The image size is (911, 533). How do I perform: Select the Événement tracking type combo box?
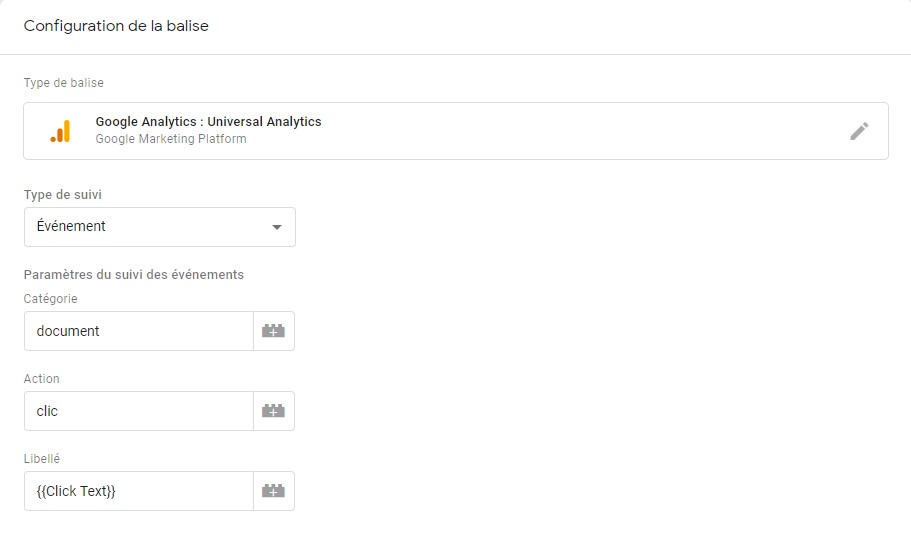(x=160, y=227)
